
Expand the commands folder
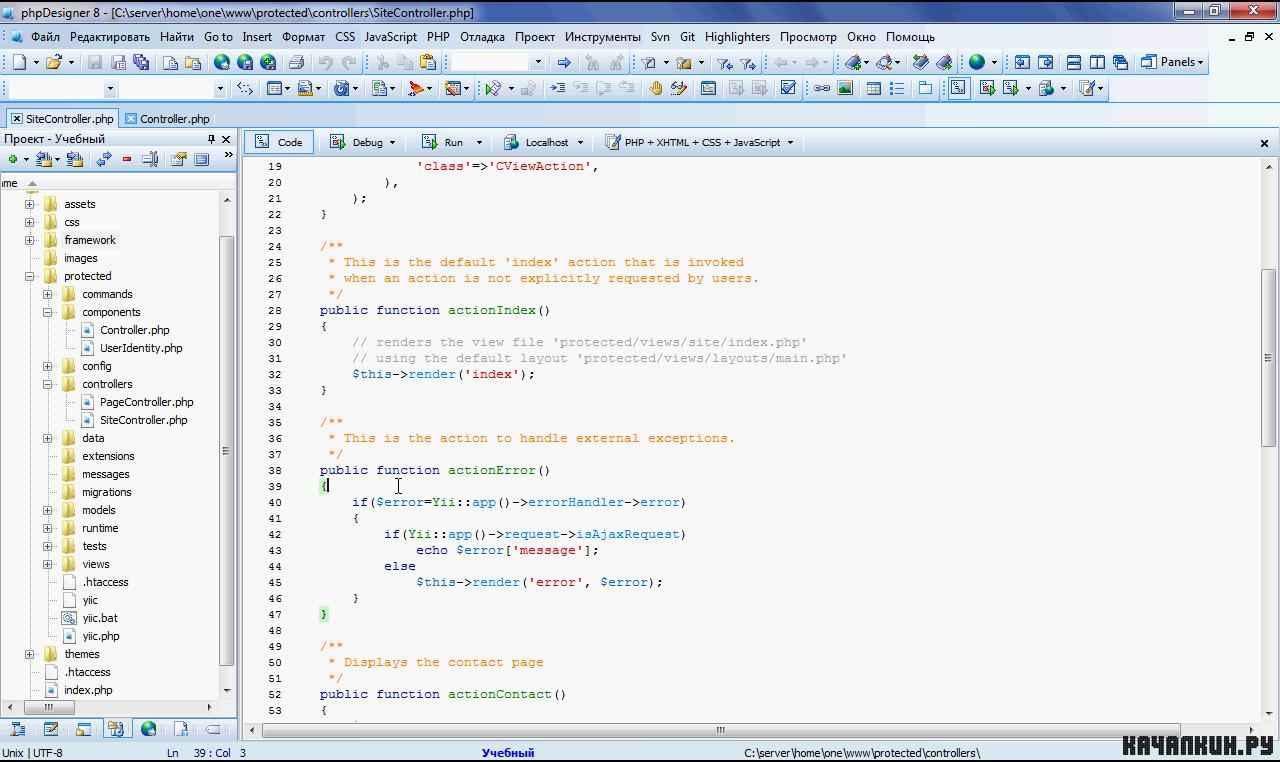point(48,294)
